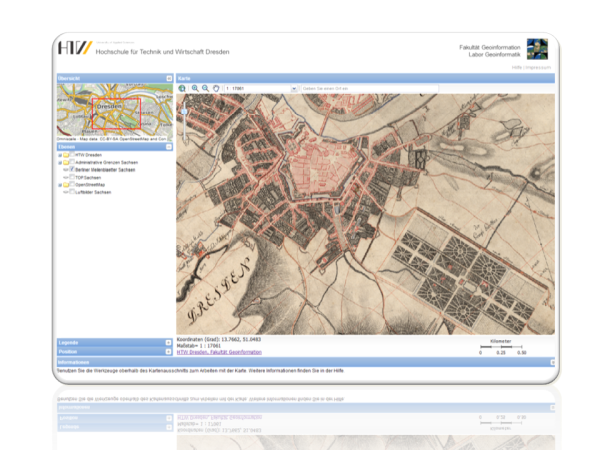Open the Impressum link

tap(538, 67)
